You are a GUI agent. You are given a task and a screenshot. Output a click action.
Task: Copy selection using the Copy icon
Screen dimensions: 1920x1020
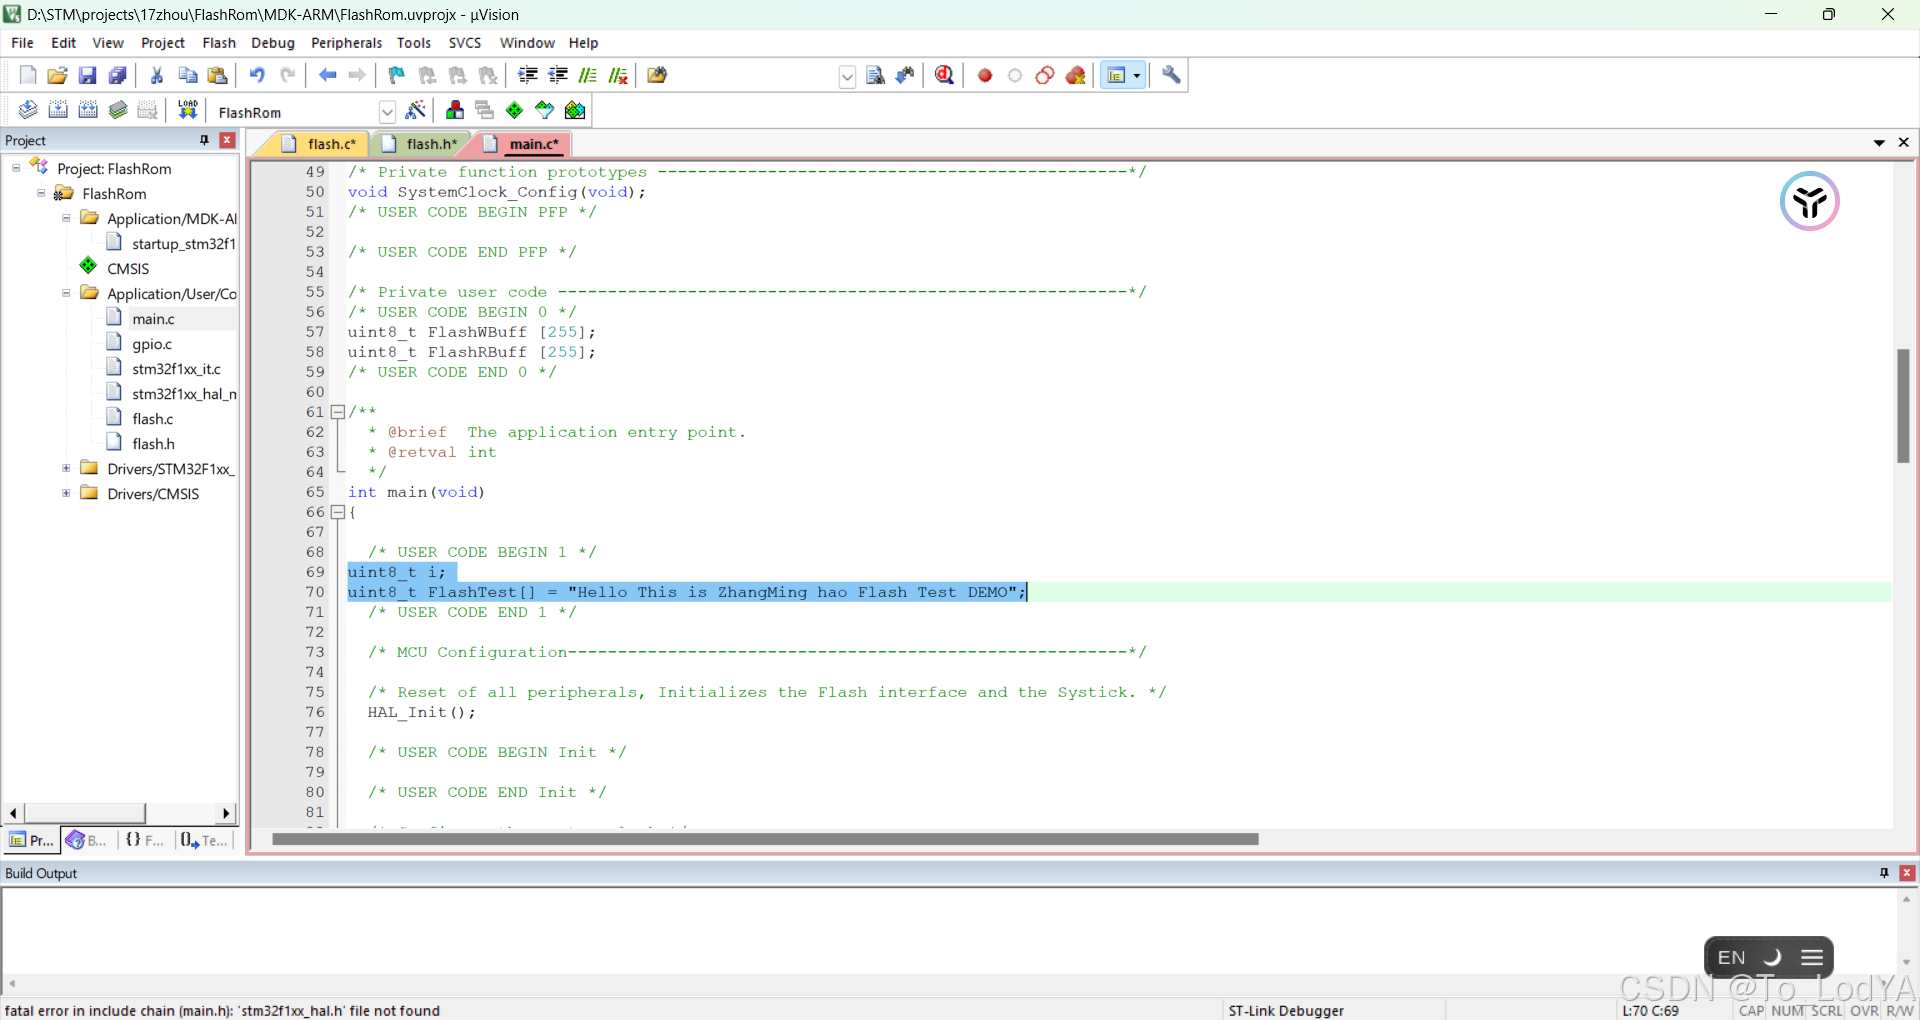187,75
